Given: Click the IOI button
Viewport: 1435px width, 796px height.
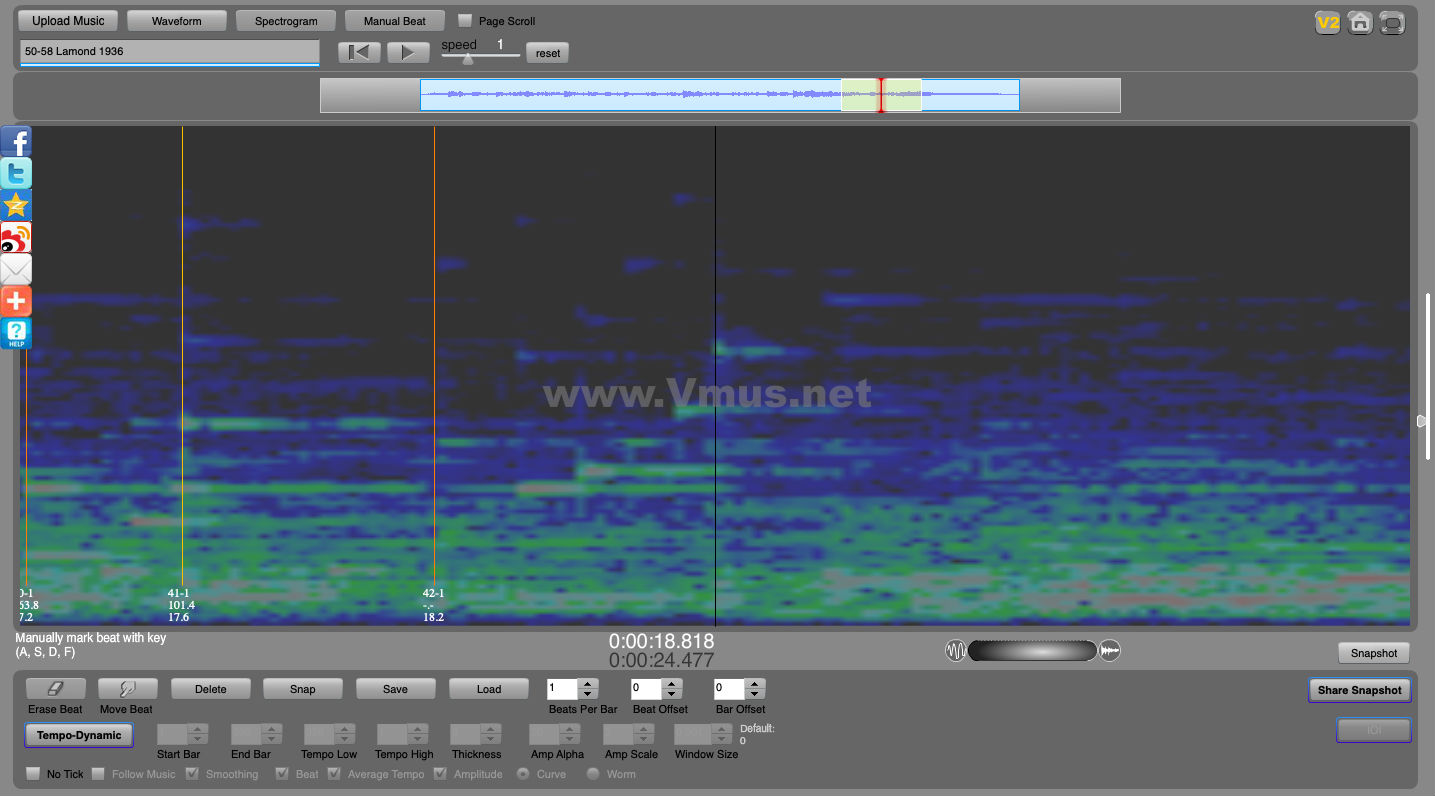Looking at the screenshot, I should tap(1374, 731).
